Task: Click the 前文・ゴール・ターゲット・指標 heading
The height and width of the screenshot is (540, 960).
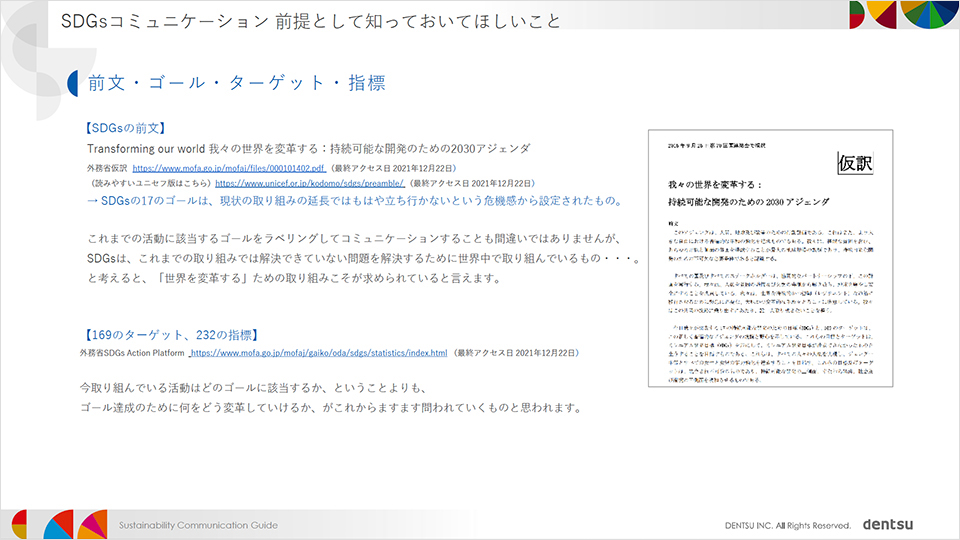Action: pos(236,83)
